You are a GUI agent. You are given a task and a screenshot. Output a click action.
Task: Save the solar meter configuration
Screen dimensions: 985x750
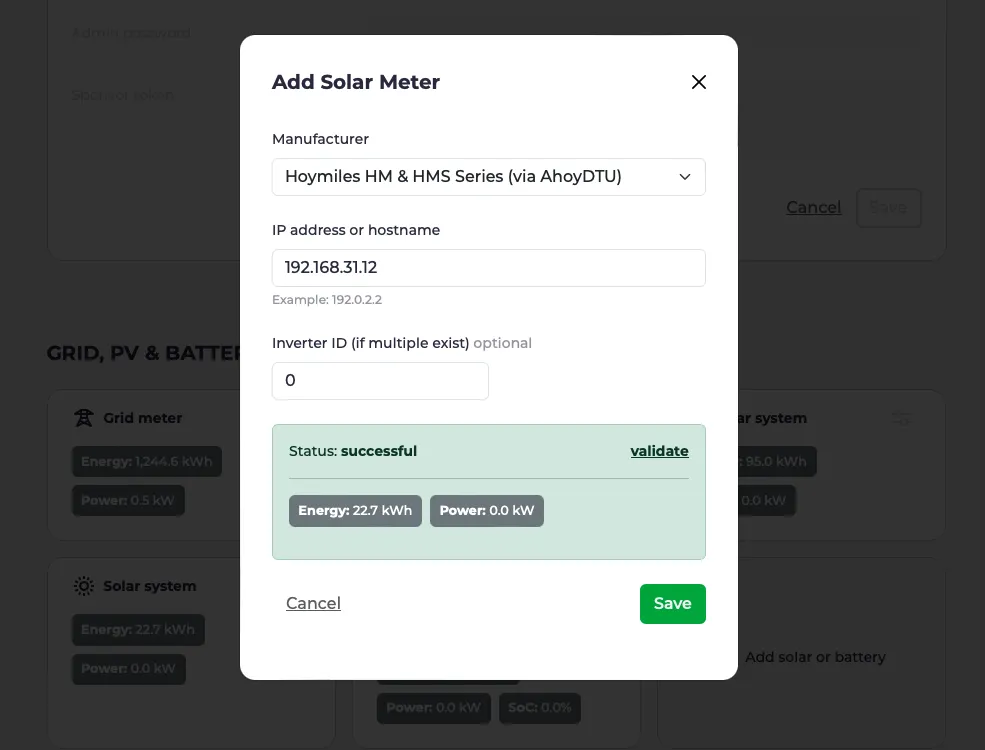tap(672, 604)
